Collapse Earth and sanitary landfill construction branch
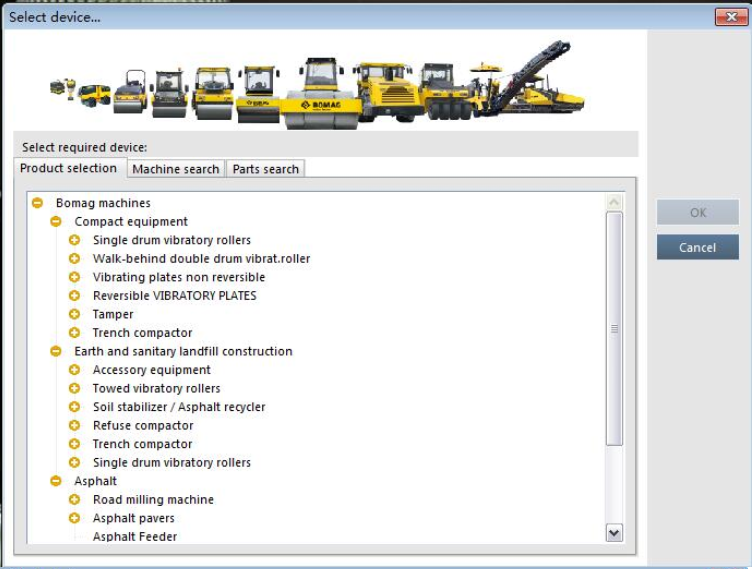This screenshot has height=569, width=752. [56, 351]
